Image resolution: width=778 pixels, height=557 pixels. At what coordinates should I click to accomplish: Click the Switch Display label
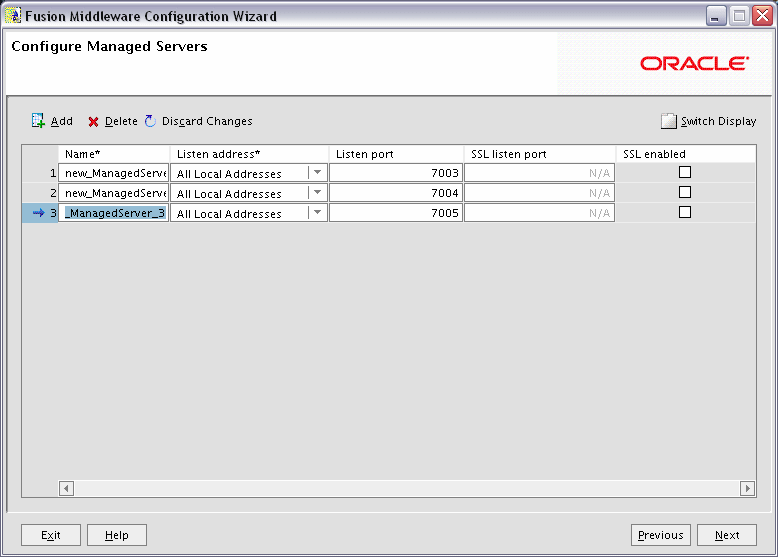coord(718,121)
